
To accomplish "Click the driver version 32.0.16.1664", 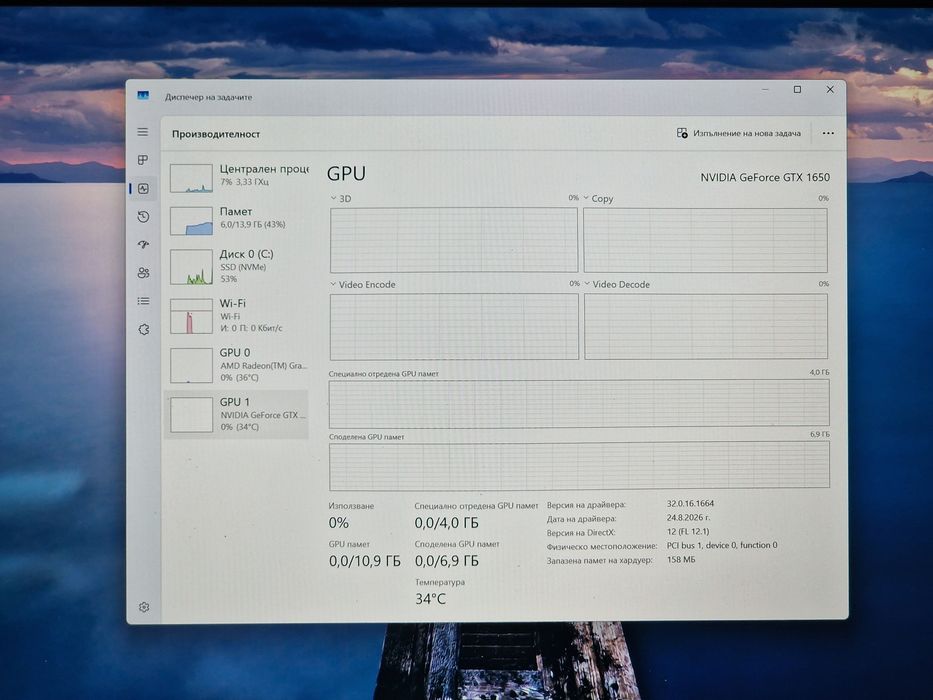I will click(x=690, y=504).
